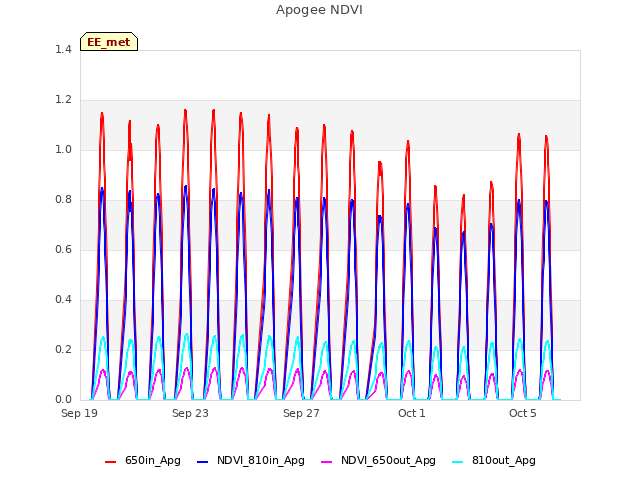Click the 0.6 y-axis label

pos(63,249)
